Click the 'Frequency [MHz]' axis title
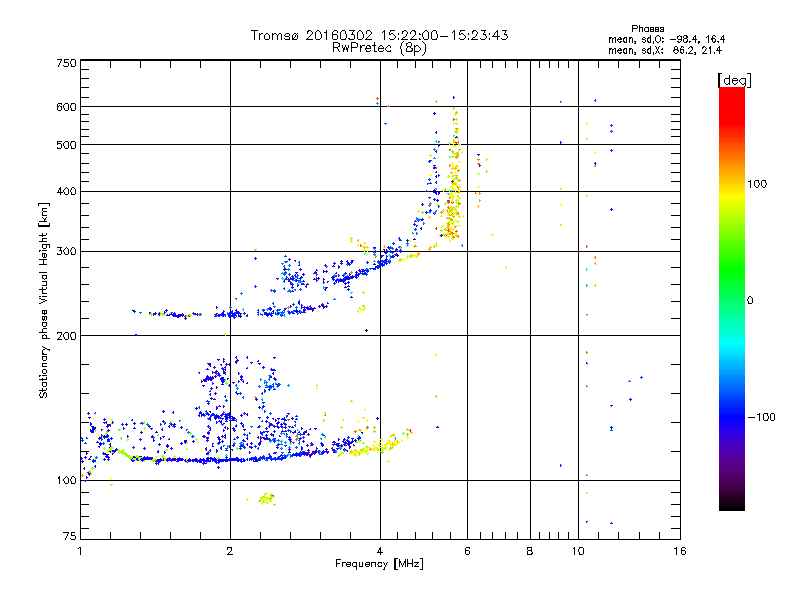Image resolution: width=800 pixels, height=600 pixels. point(379,564)
